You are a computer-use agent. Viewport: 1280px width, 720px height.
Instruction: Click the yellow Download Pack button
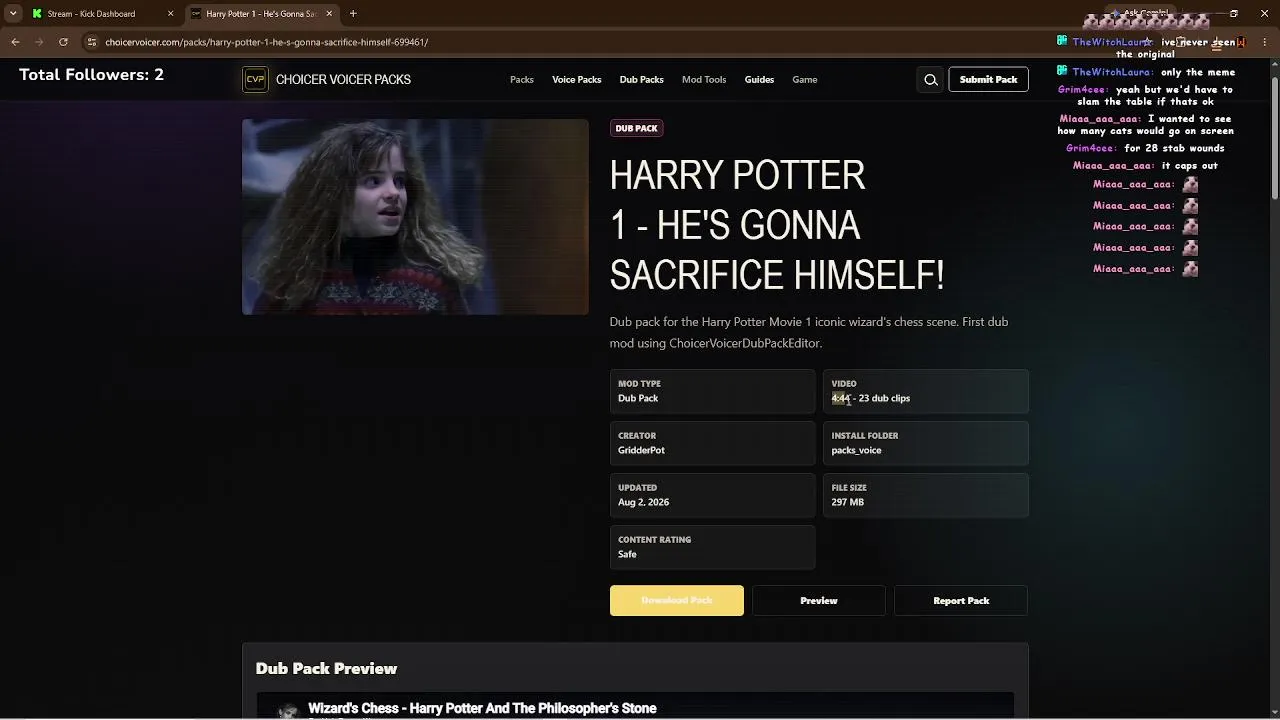[x=677, y=601]
